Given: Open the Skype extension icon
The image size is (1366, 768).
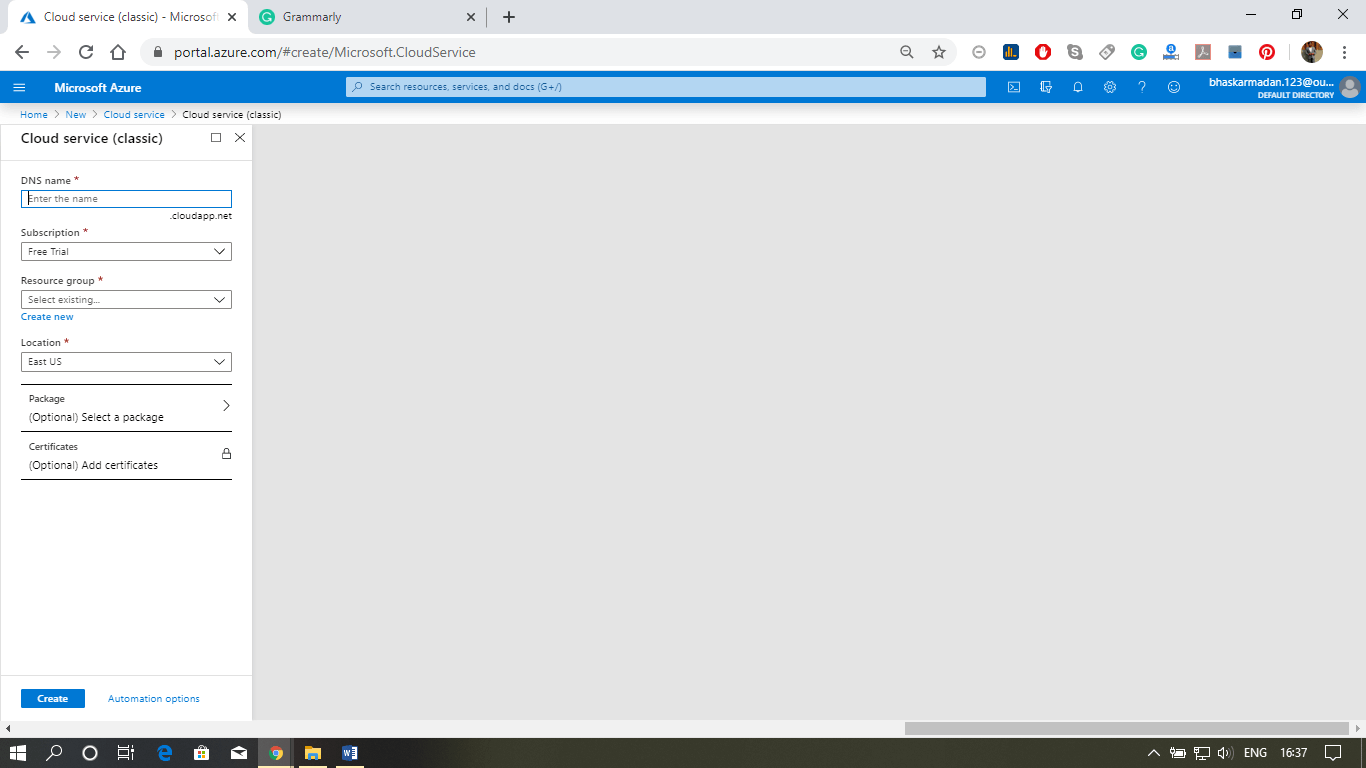Looking at the screenshot, I should [x=1075, y=52].
